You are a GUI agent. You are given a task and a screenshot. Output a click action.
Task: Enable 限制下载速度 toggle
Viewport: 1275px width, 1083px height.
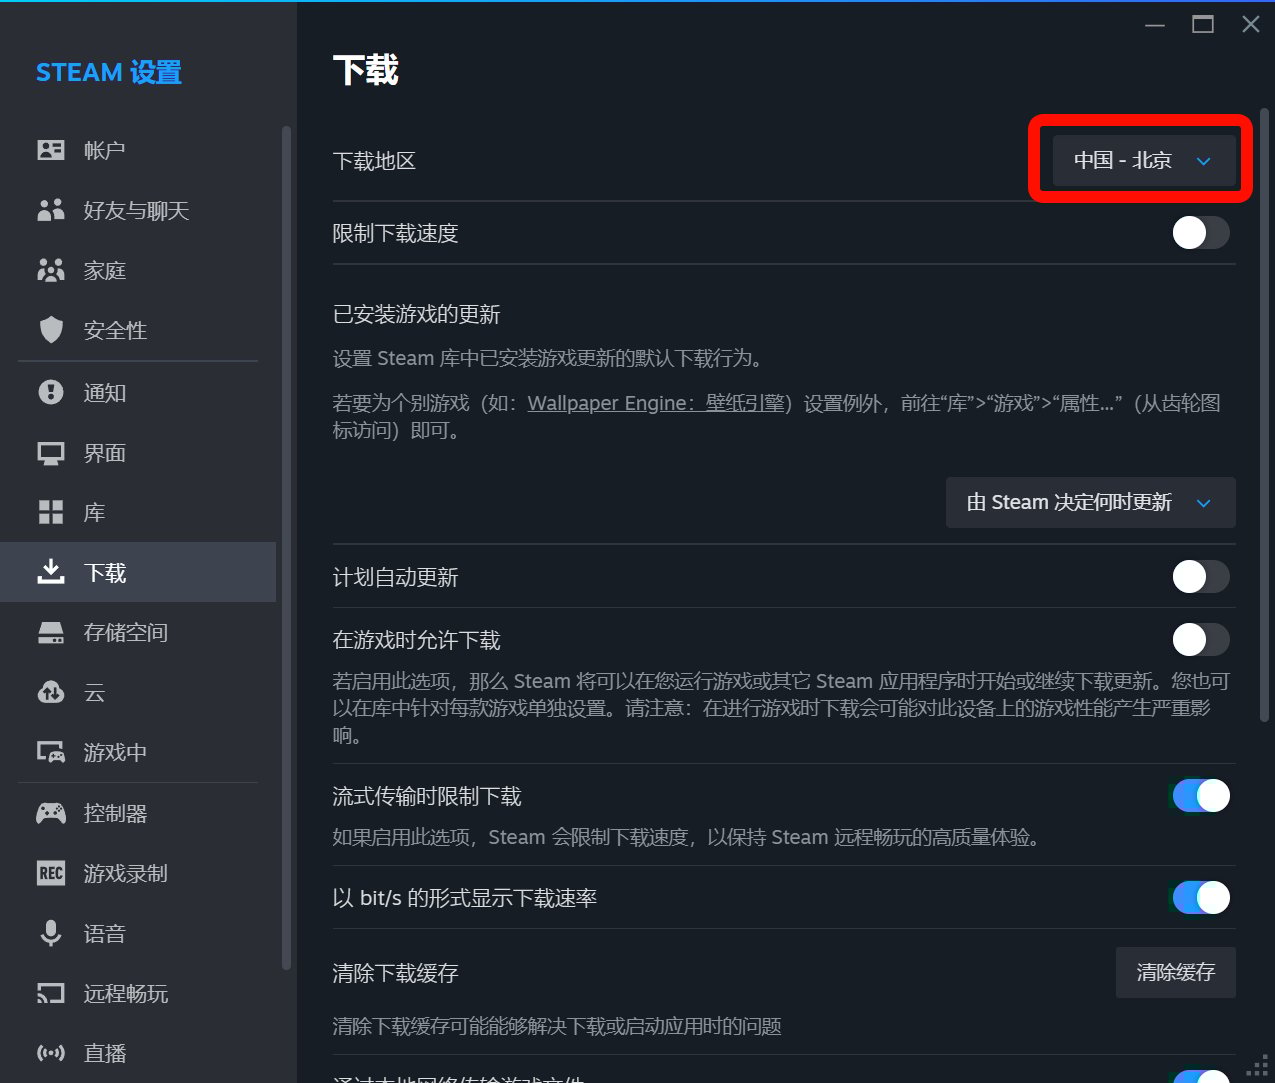click(x=1201, y=233)
